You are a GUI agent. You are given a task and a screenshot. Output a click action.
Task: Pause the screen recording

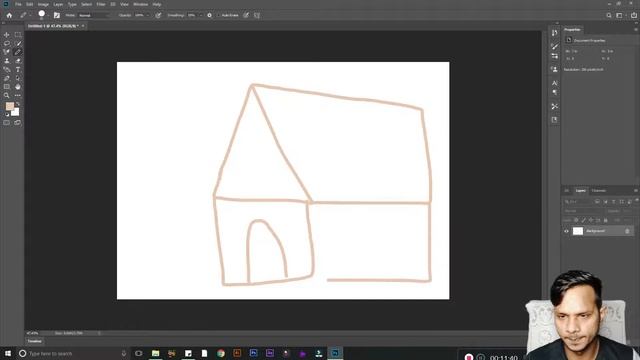(x=481, y=357)
